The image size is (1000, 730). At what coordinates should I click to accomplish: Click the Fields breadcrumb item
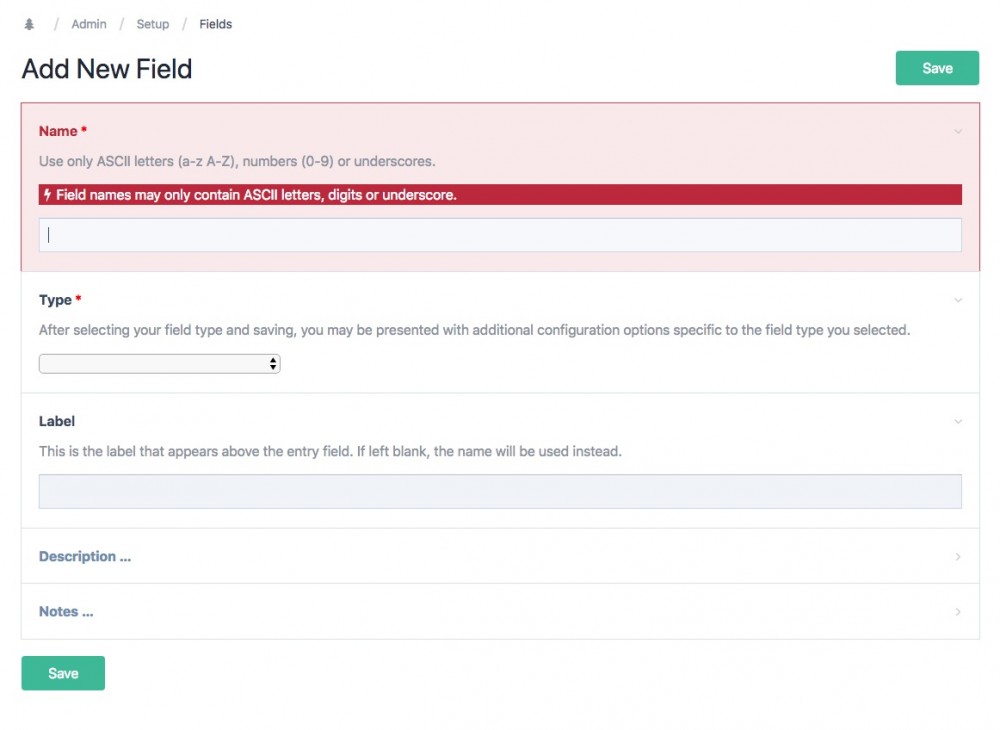pyautogui.click(x=215, y=24)
